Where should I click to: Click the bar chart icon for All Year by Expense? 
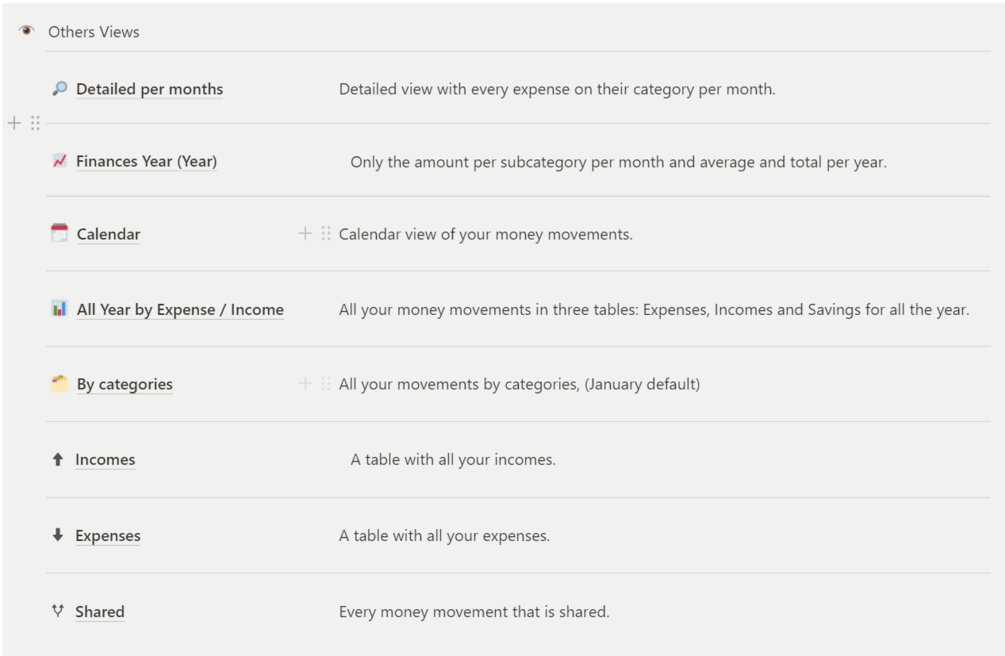coord(59,309)
